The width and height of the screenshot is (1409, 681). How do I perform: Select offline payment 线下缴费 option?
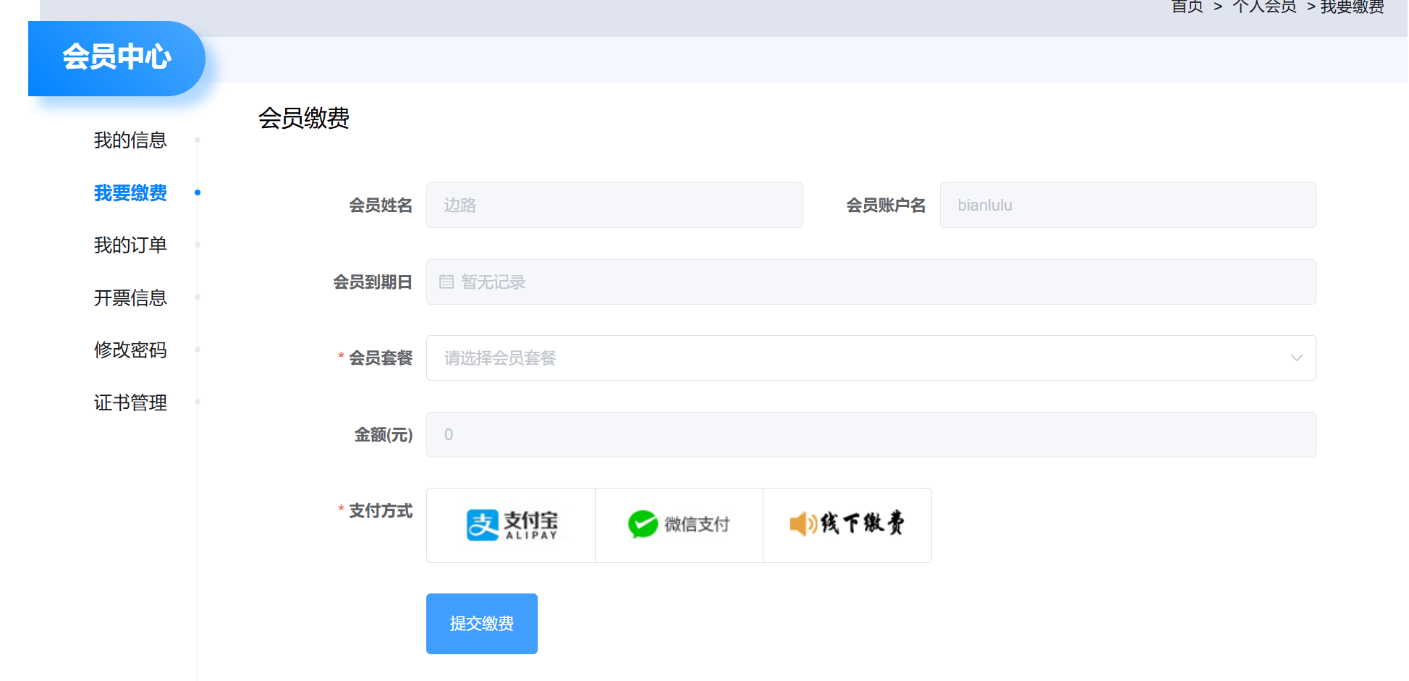(x=847, y=525)
